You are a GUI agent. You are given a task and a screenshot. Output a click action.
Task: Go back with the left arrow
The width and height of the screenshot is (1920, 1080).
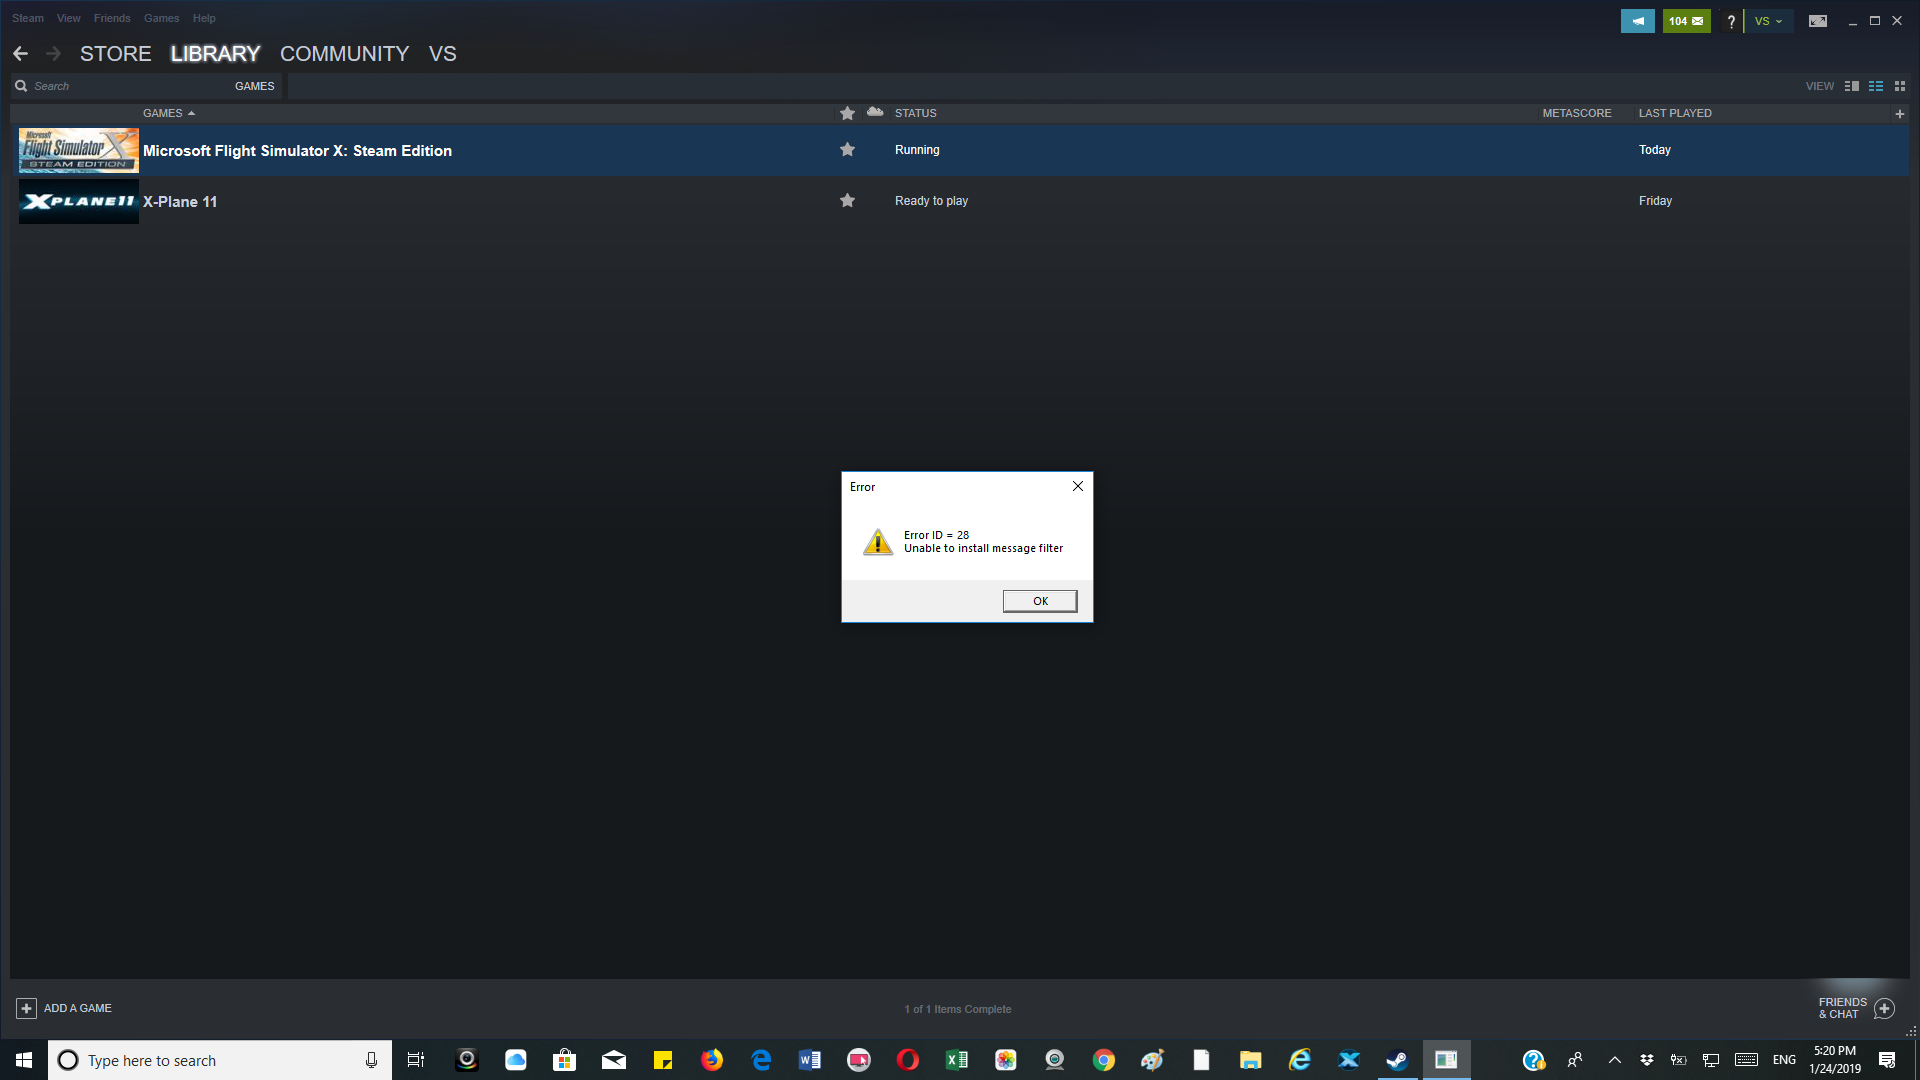pyautogui.click(x=21, y=54)
